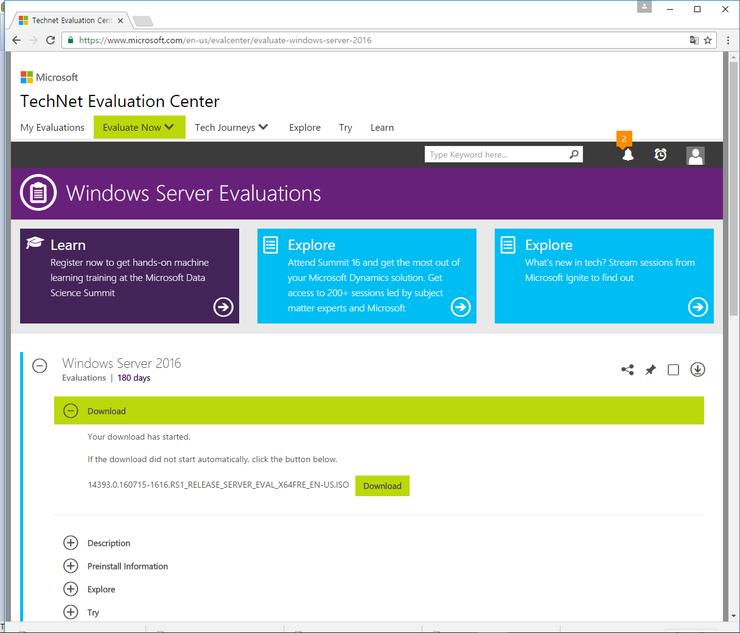Click the browser address bar URL
The width and height of the screenshot is (740, 633).
225,40
